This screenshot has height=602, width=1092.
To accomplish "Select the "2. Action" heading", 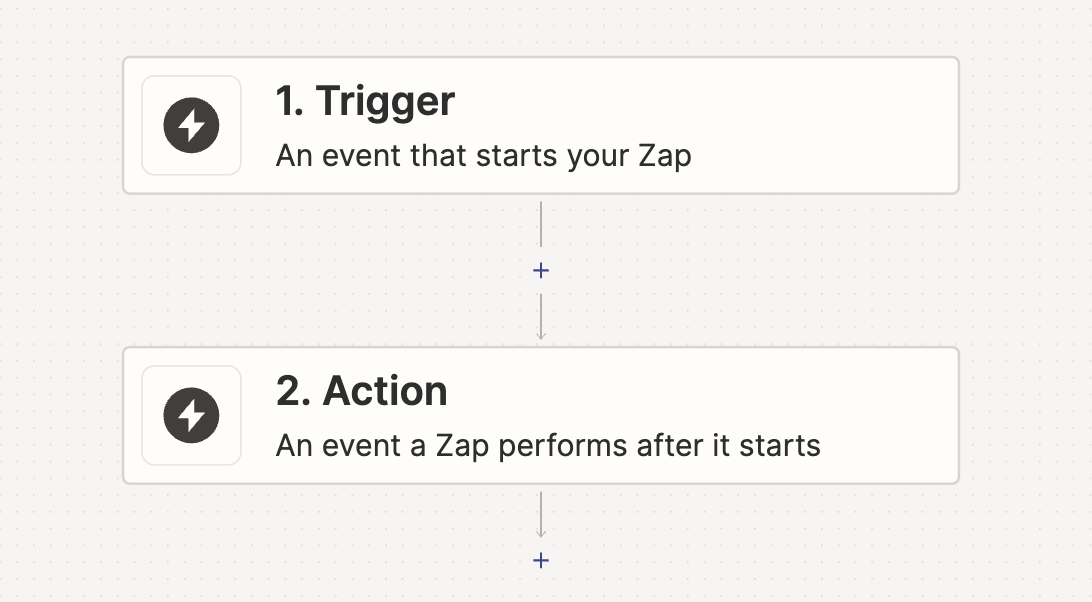I will pos(361,391).
